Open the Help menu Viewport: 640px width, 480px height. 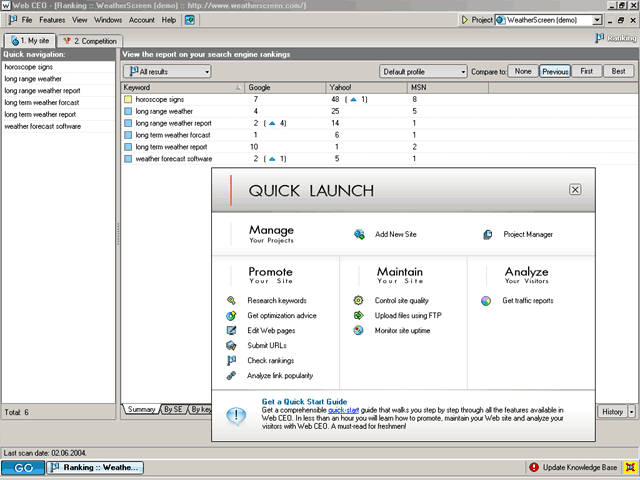pos(169,20)
